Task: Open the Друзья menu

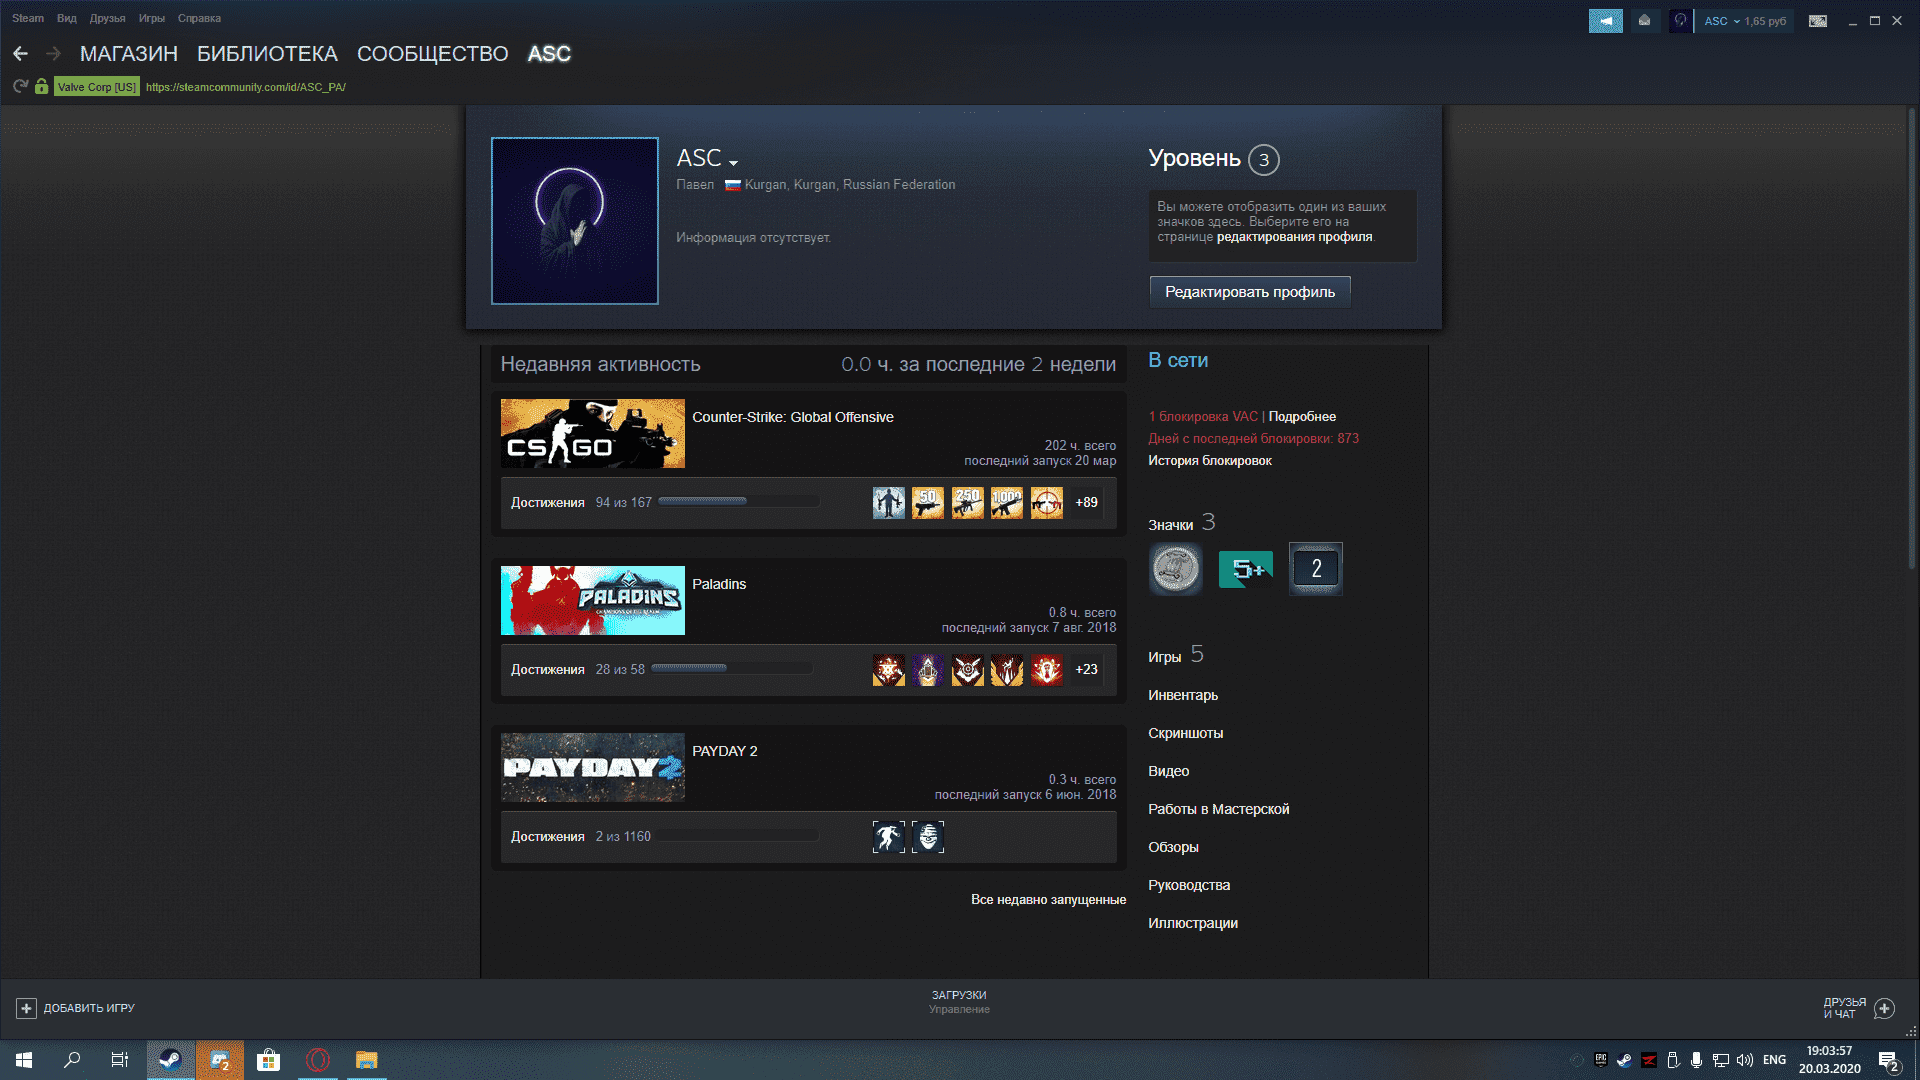Action: pyautogui.click(x=107, y=18)
